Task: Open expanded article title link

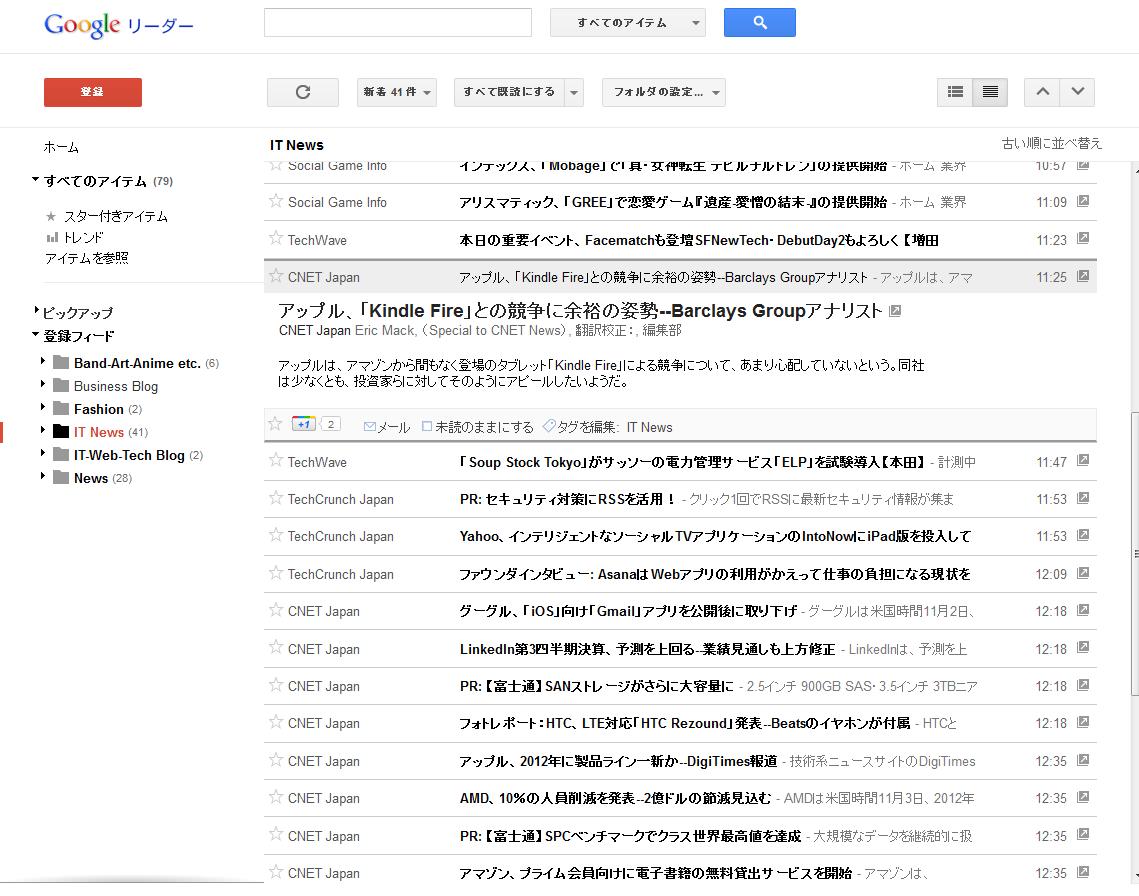Action: (x=580, y=311)
